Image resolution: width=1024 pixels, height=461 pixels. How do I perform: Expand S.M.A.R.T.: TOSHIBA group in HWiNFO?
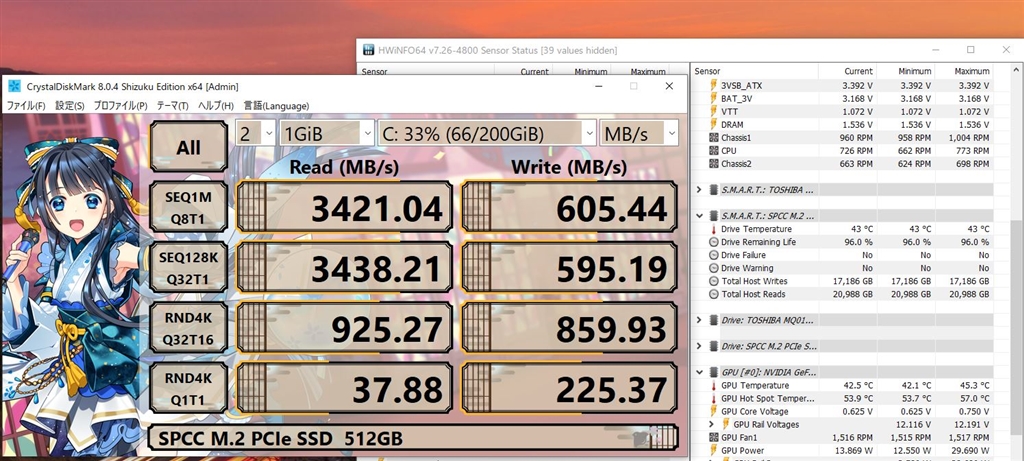click(699, 189)
